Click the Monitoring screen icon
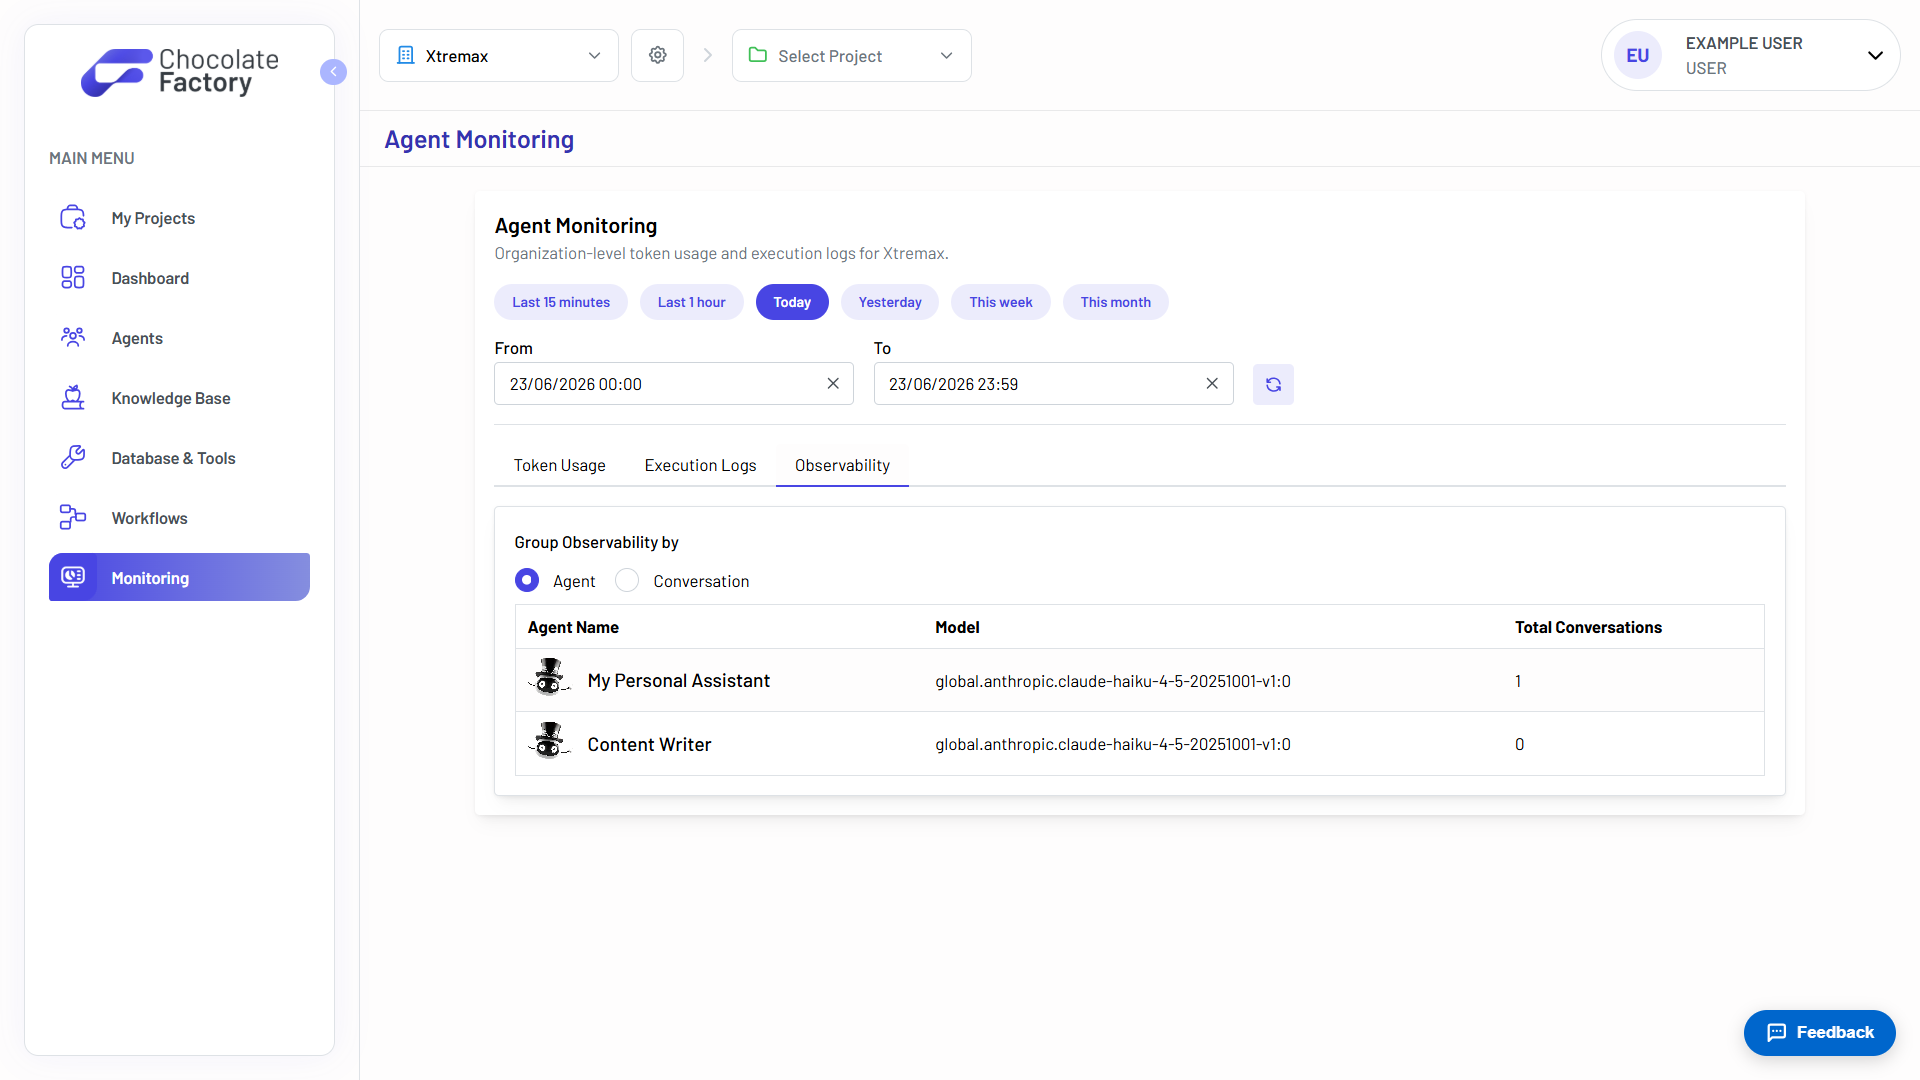Image resolution: width=1920 pixels, height=1080 pixels. click(x=73, y=577)
